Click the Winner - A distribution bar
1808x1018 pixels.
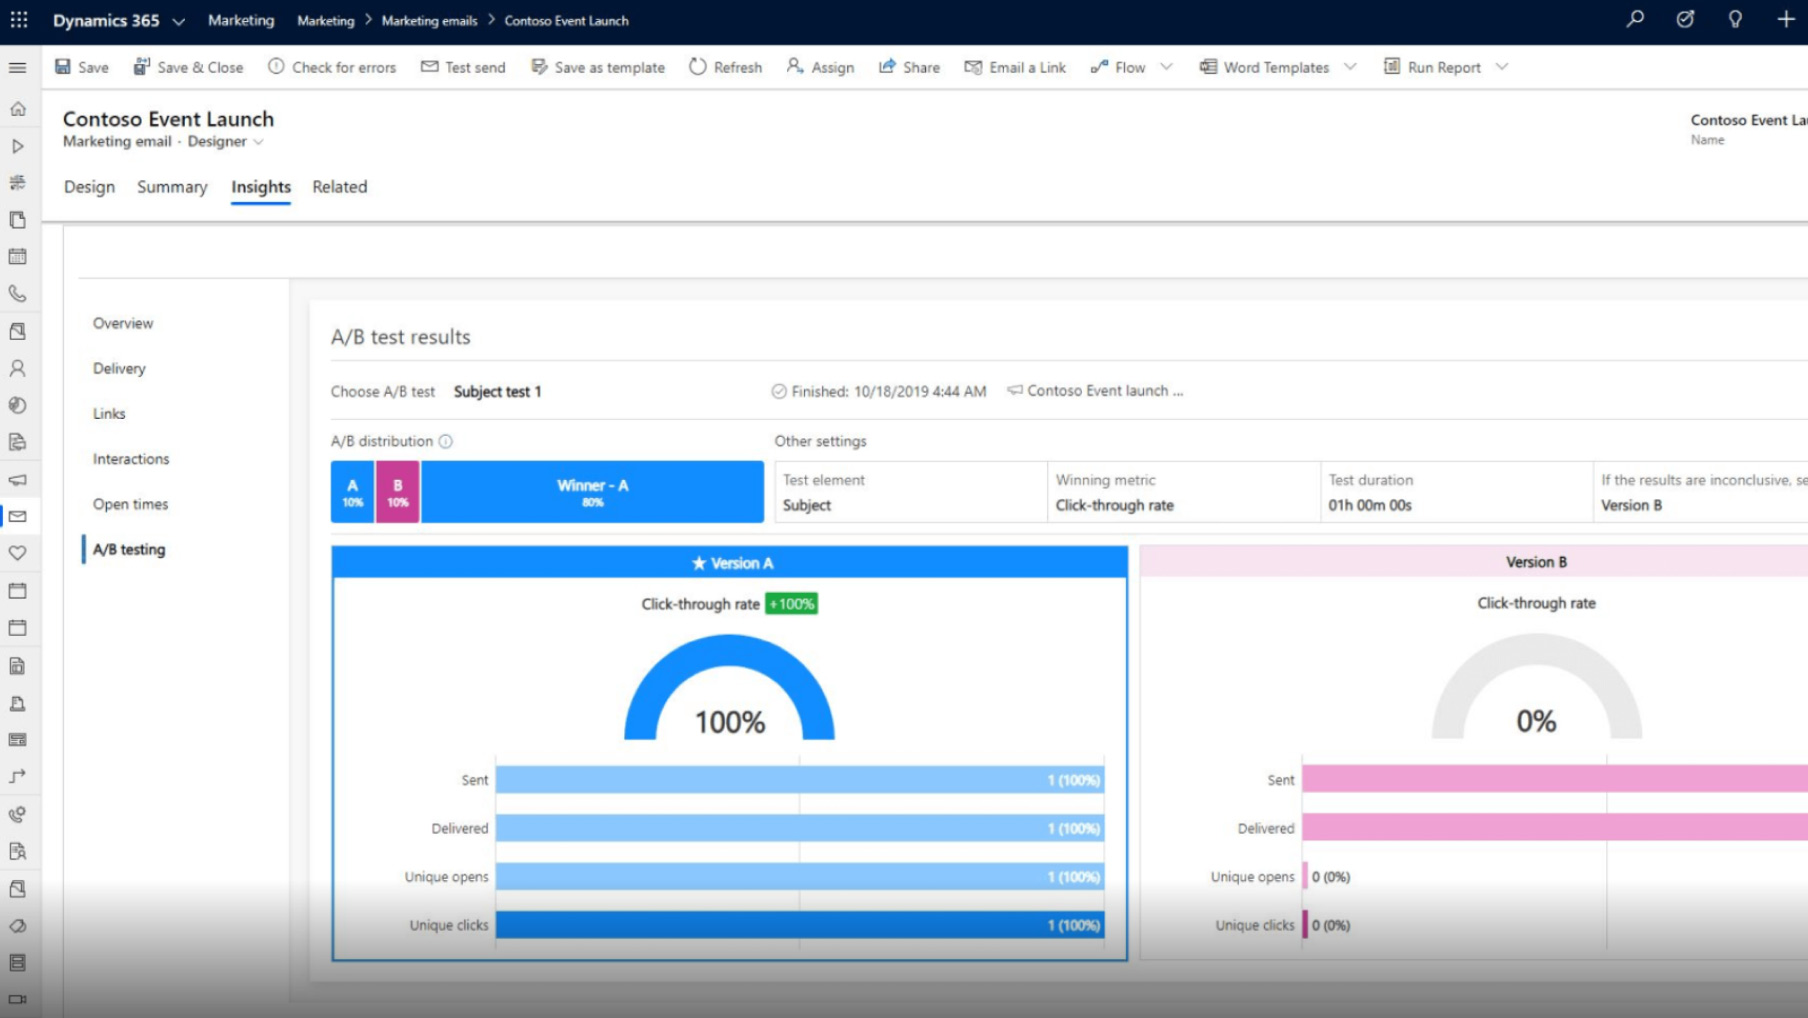click(x=592, y=492)
